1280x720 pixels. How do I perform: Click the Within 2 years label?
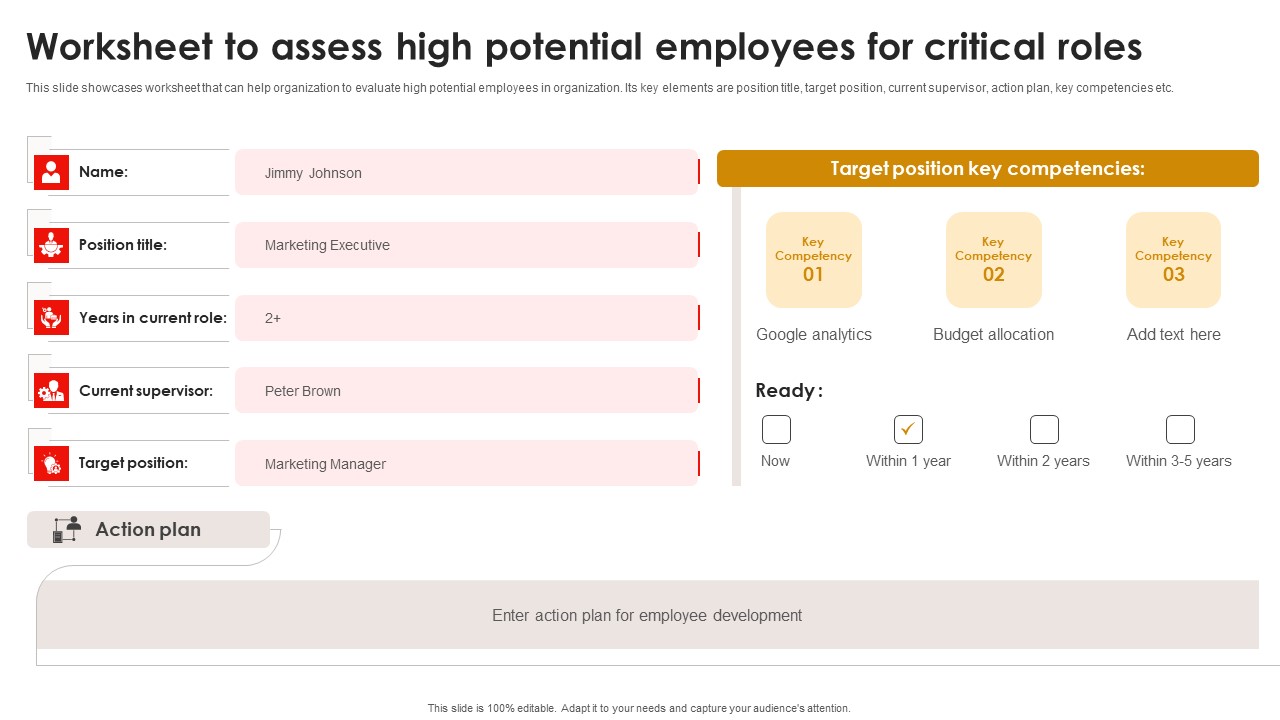pos(1043,461)
